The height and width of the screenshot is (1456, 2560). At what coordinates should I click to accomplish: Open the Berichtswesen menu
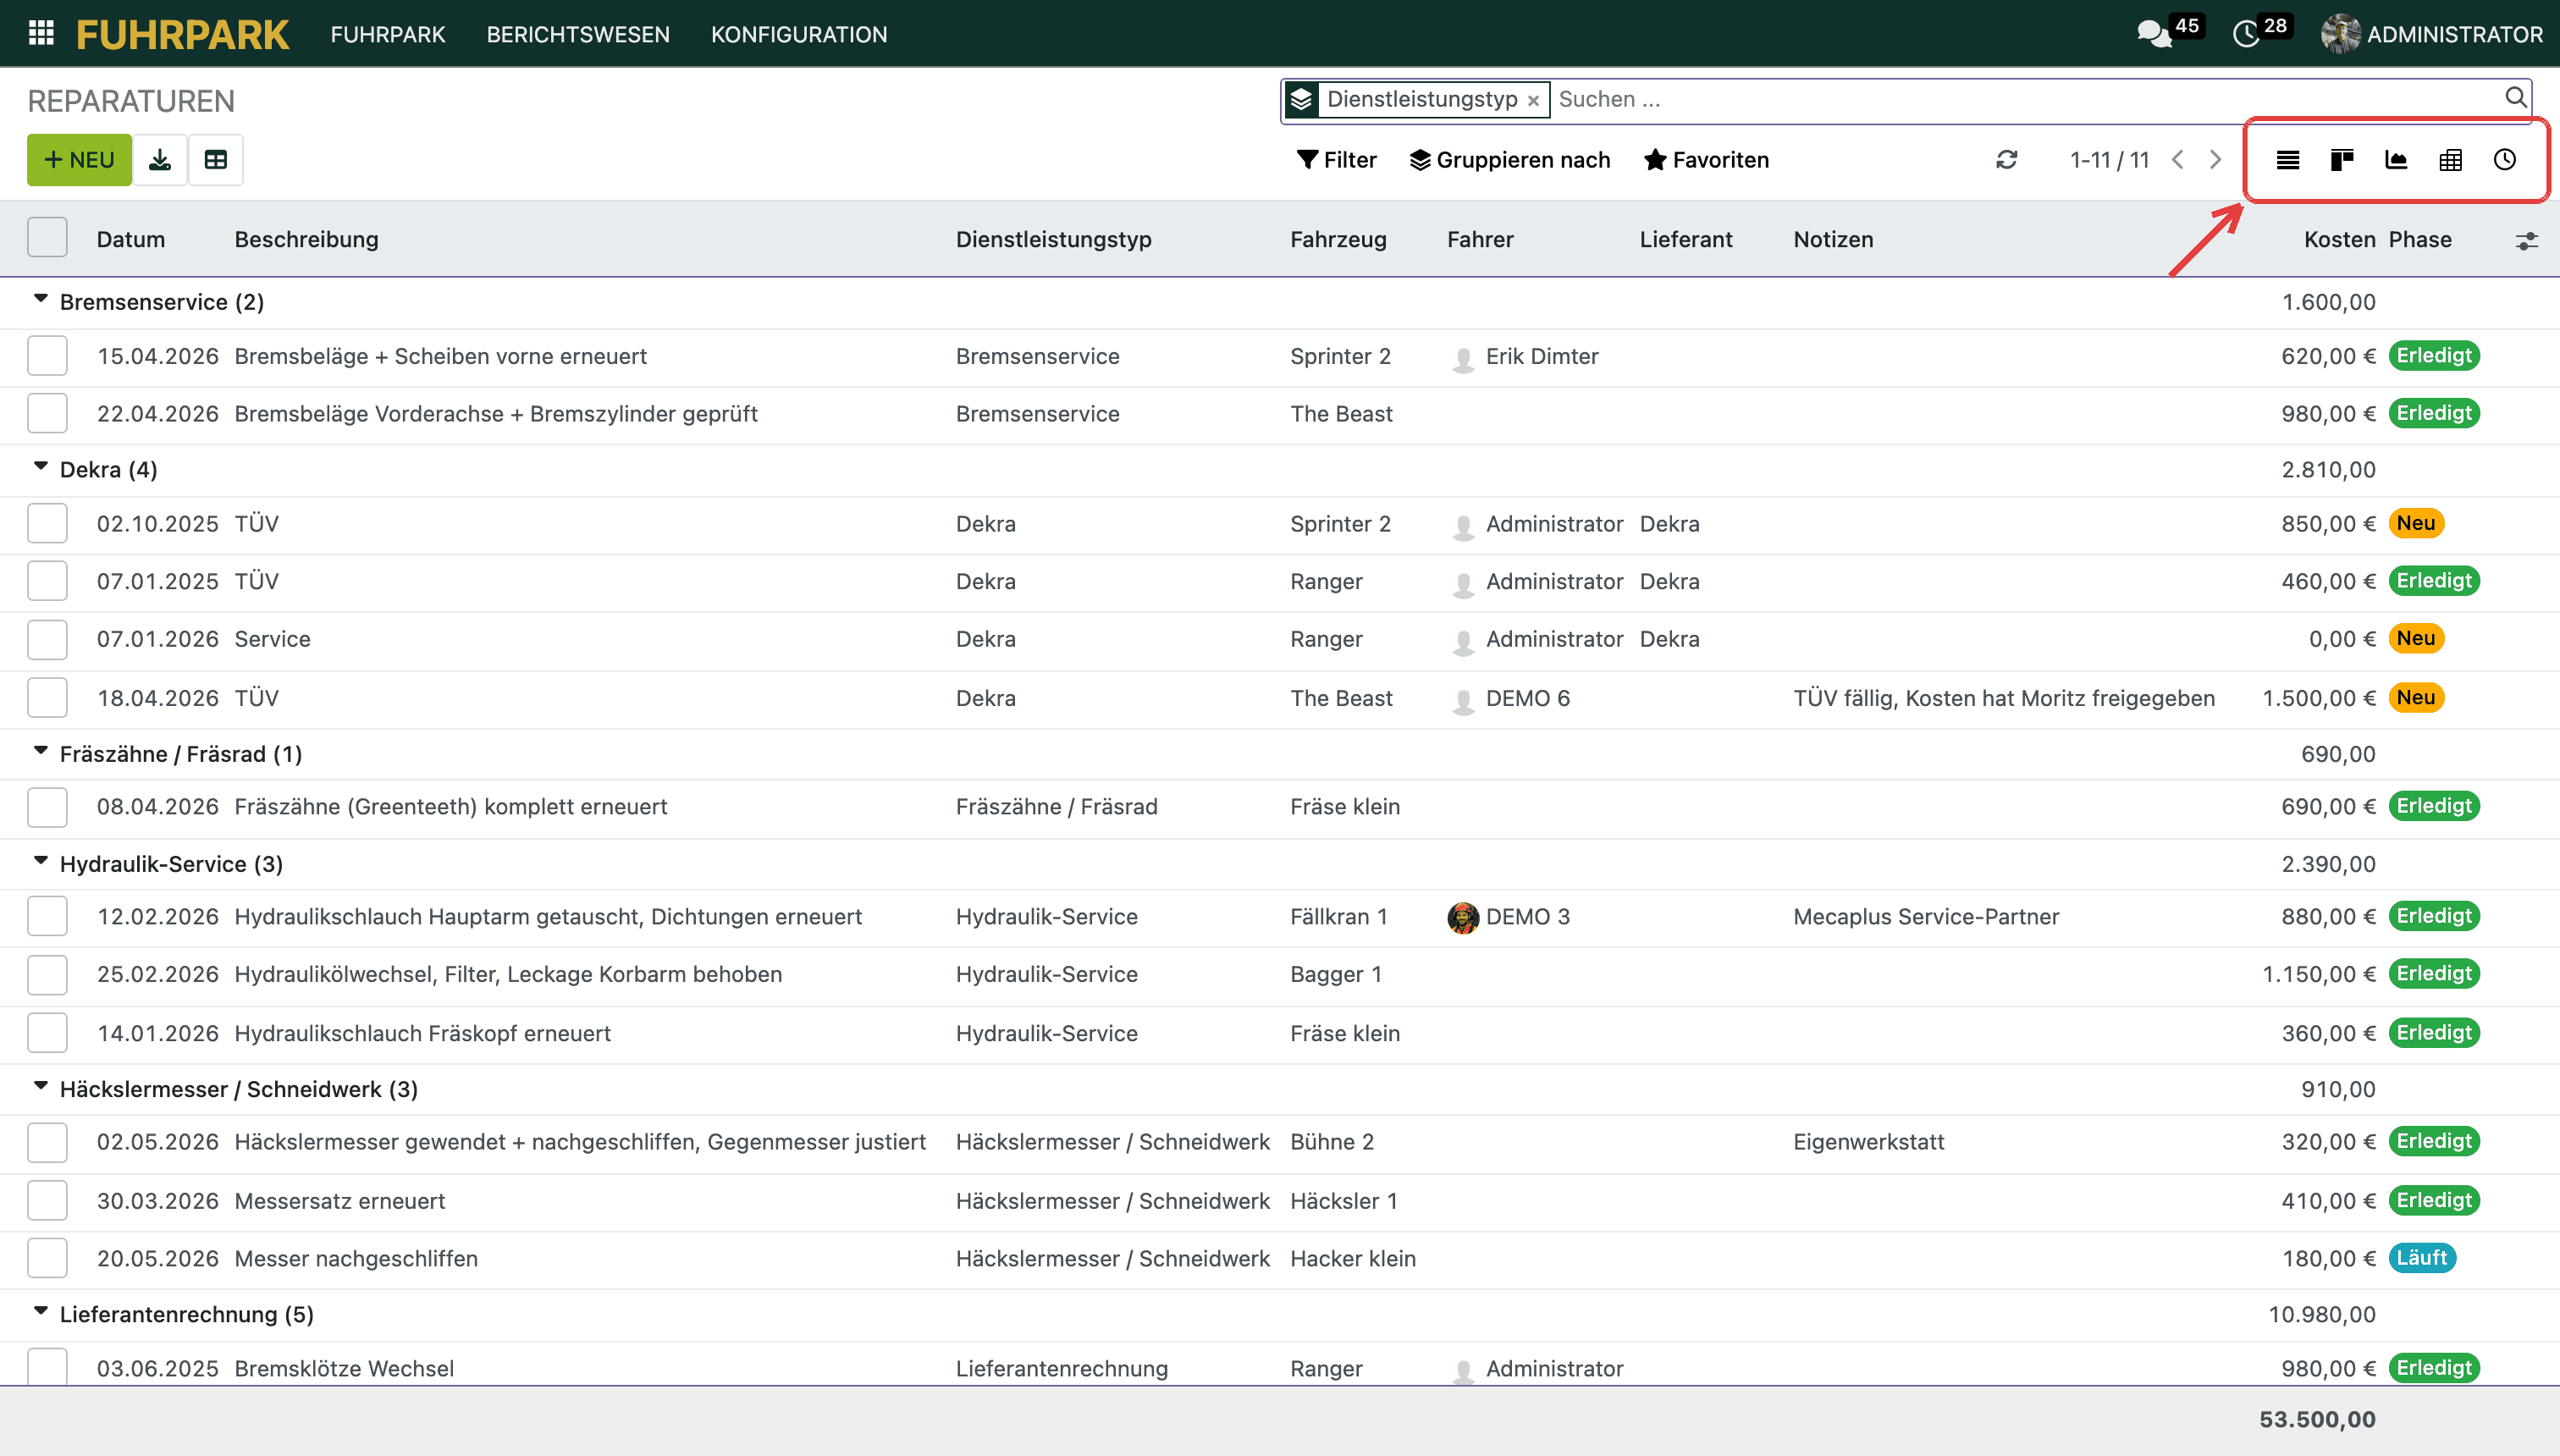[x=578, y=35]
